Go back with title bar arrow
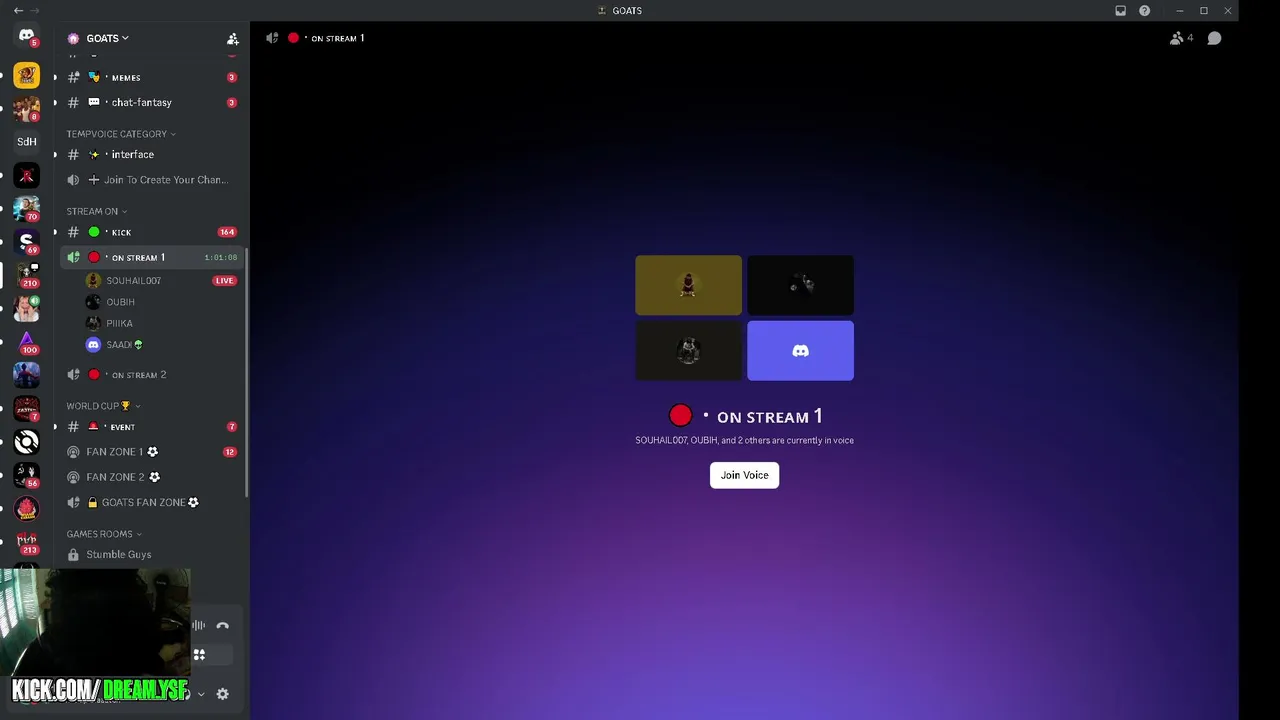This screenshot has width=1280, height=720. 17,10
